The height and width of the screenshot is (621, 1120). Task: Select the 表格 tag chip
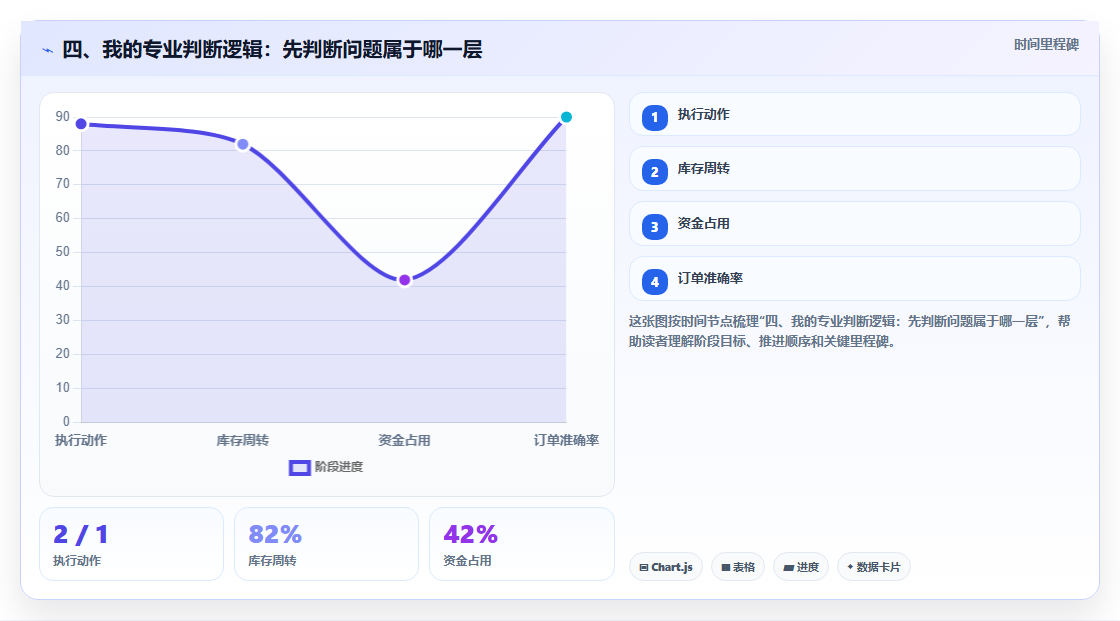738,567
